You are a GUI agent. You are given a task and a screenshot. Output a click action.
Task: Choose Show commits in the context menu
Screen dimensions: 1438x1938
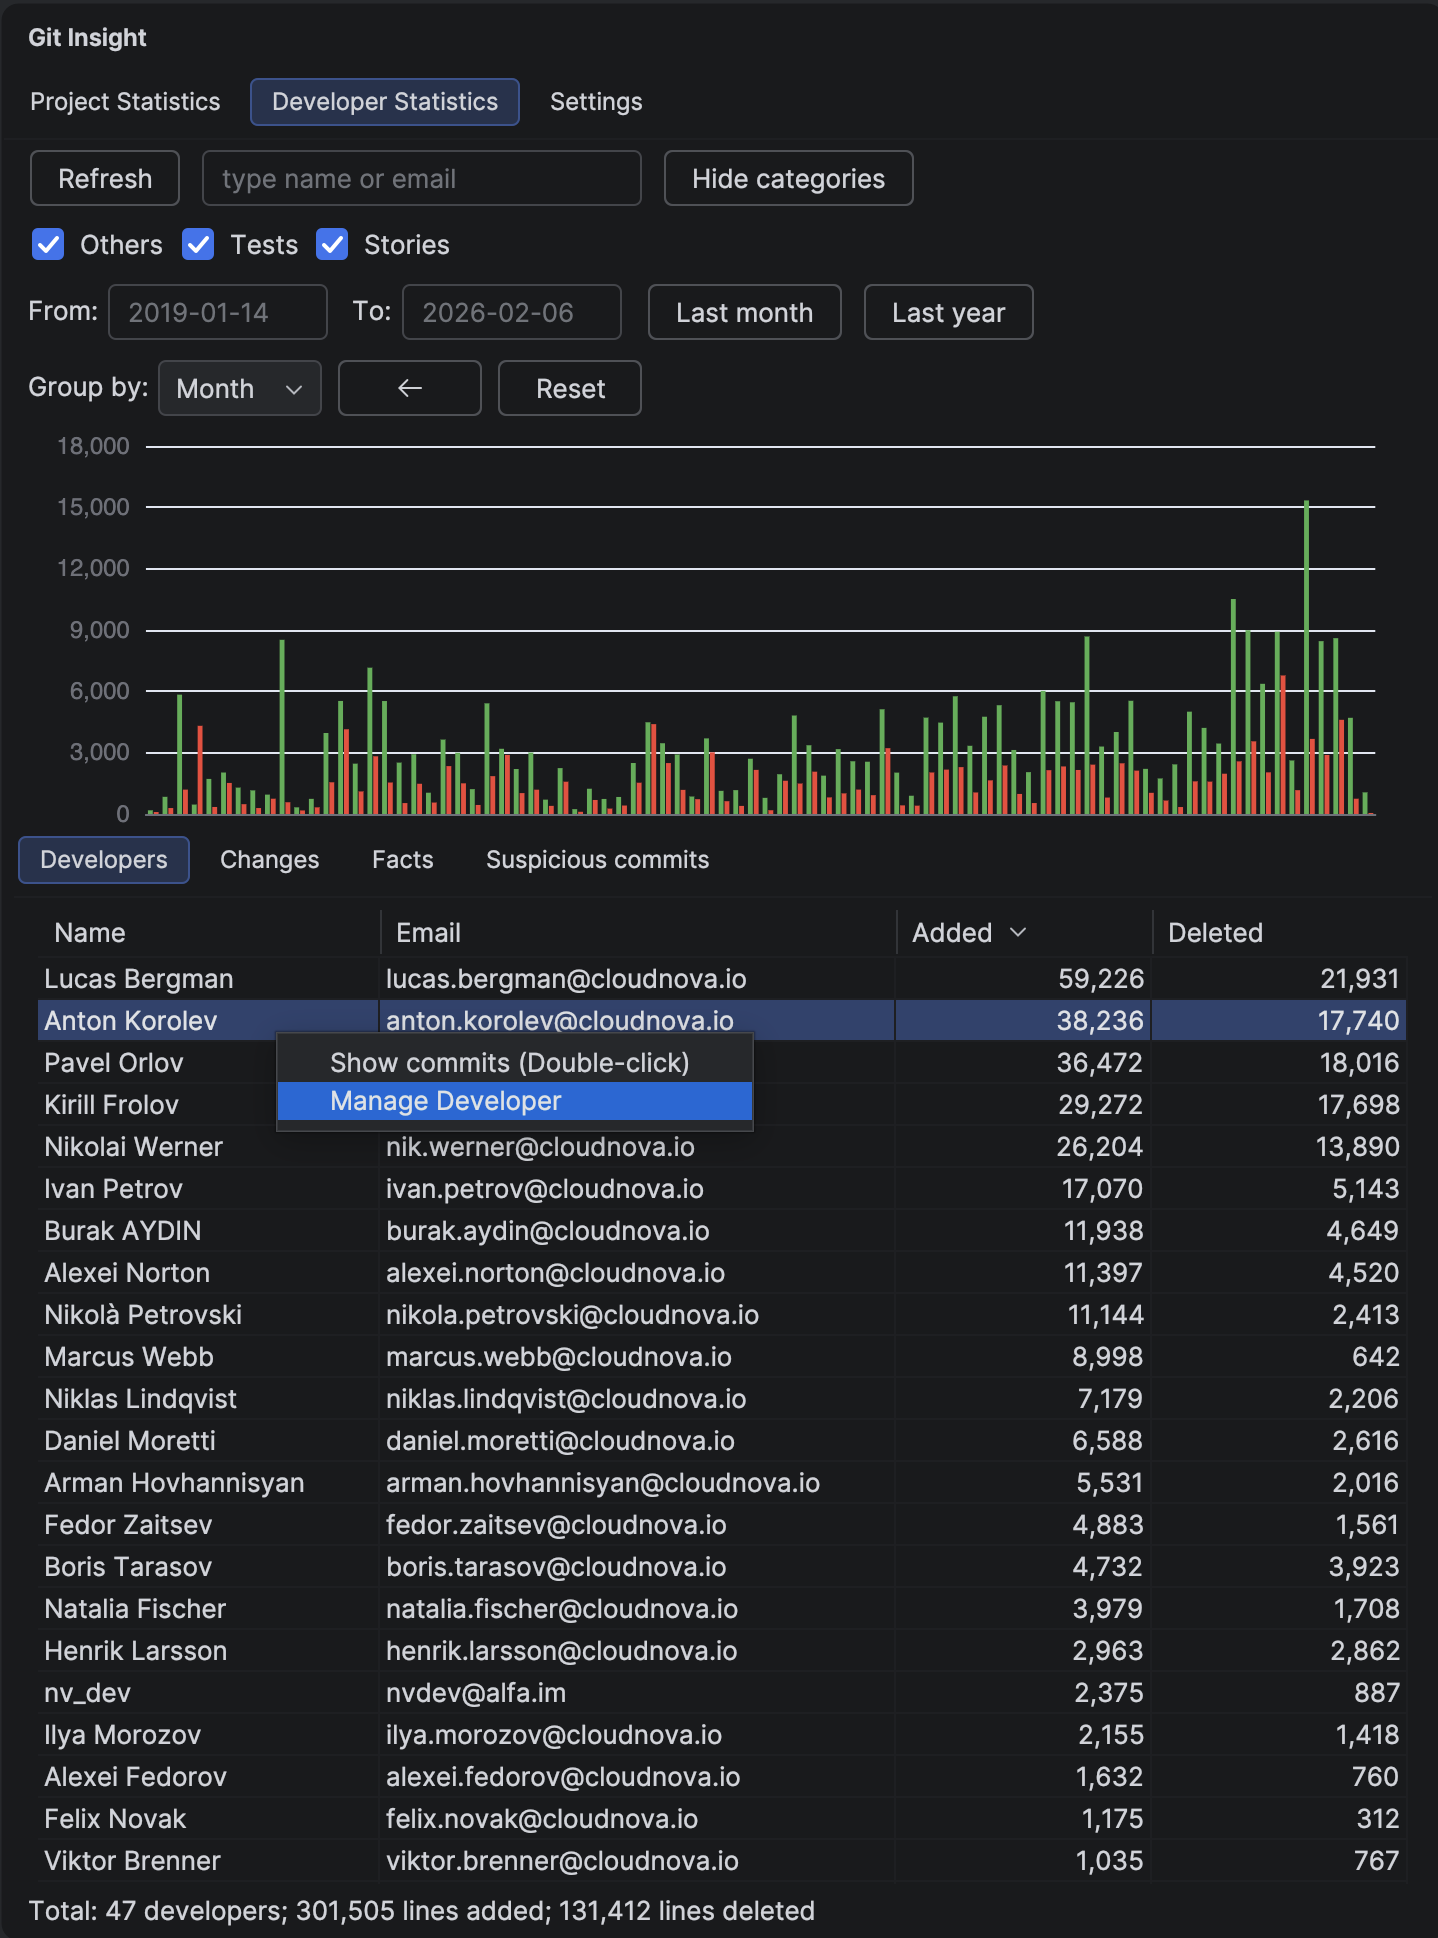pyautogui.click(x=515, y=1062)
